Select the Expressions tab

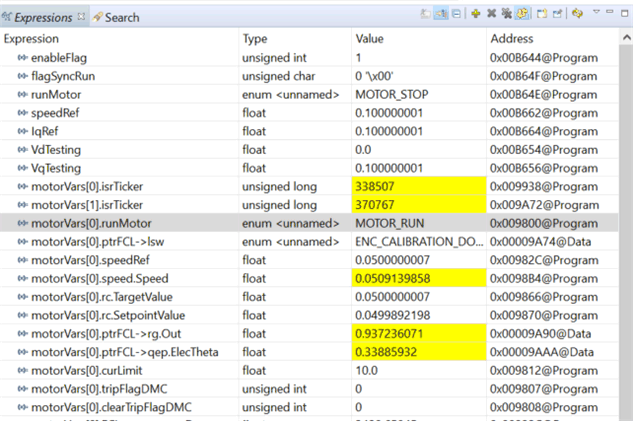(42, 17)
